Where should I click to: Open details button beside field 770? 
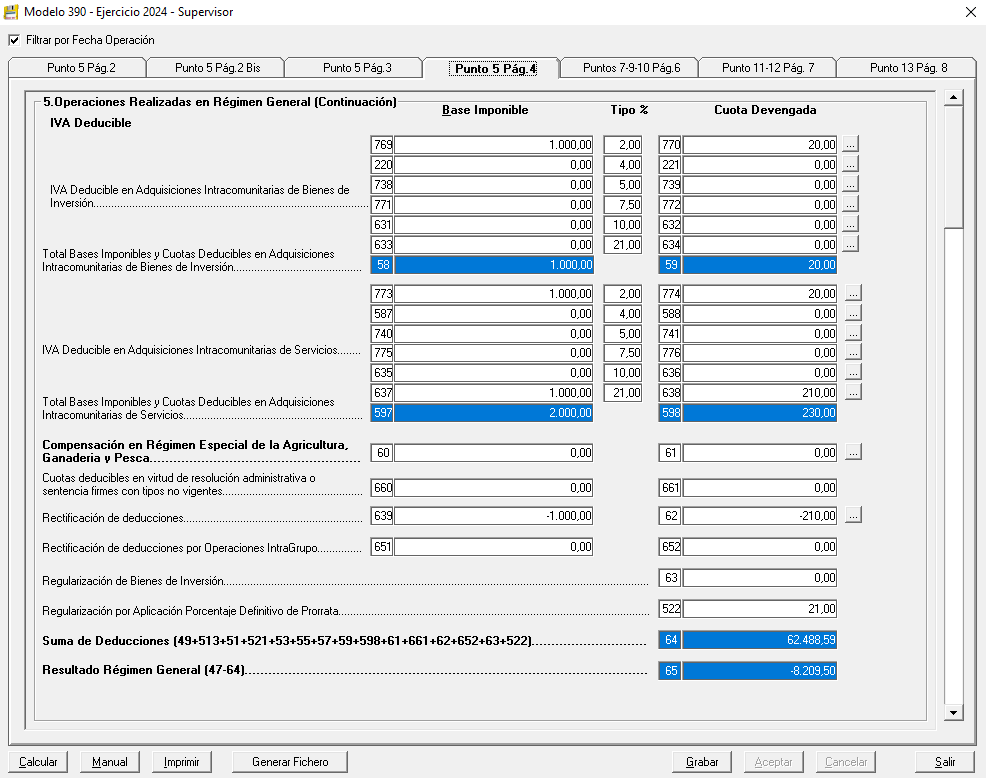click(x=850, y=144)
